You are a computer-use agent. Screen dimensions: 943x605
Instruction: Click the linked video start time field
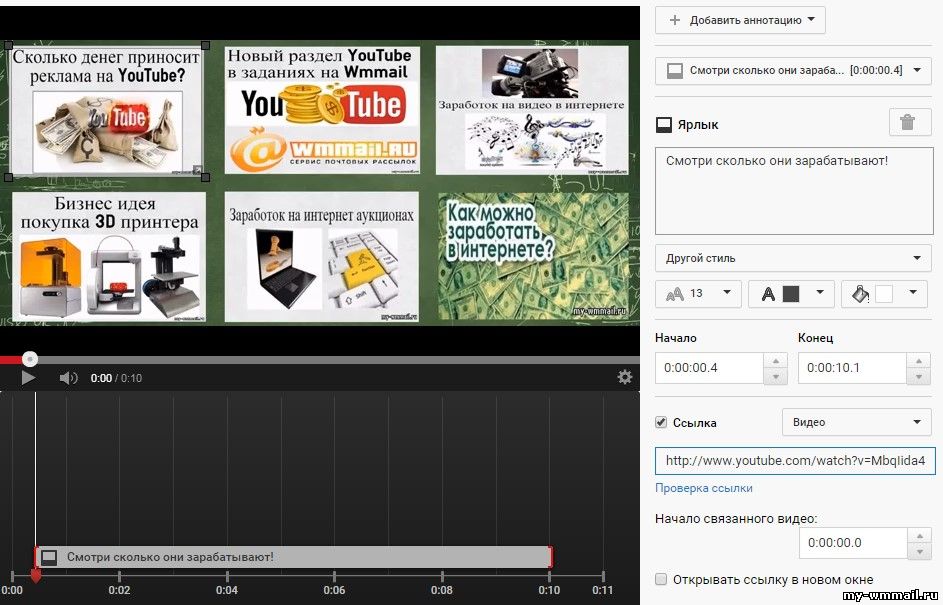tap(853, 542)
